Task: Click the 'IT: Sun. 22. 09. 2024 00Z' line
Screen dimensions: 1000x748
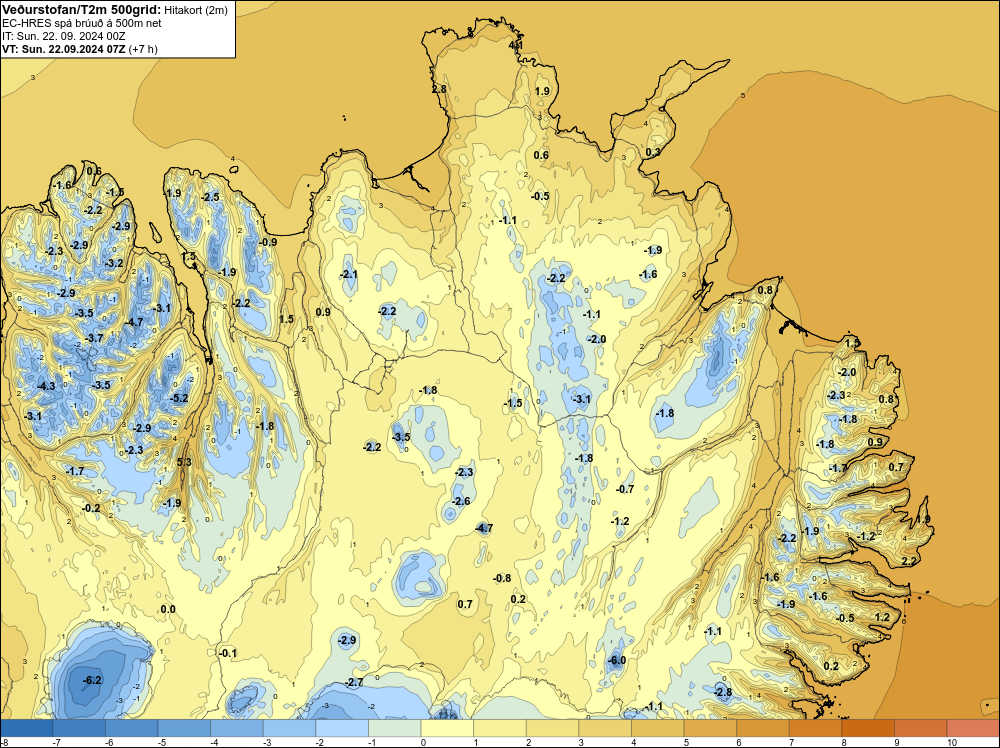Action: (x=64, y=36)
